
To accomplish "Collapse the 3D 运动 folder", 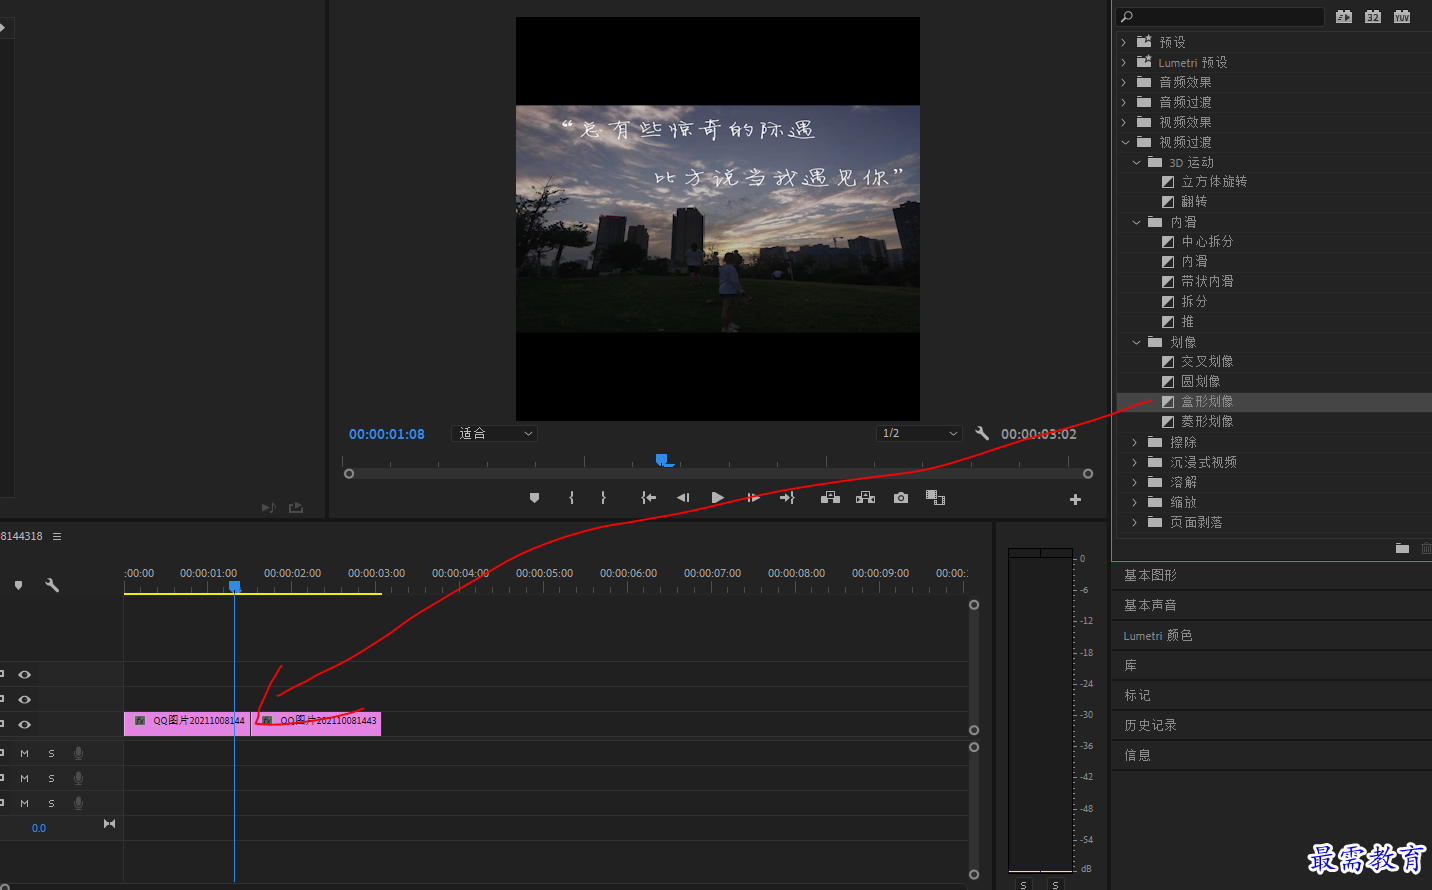I will click(x=1136, y=162).
